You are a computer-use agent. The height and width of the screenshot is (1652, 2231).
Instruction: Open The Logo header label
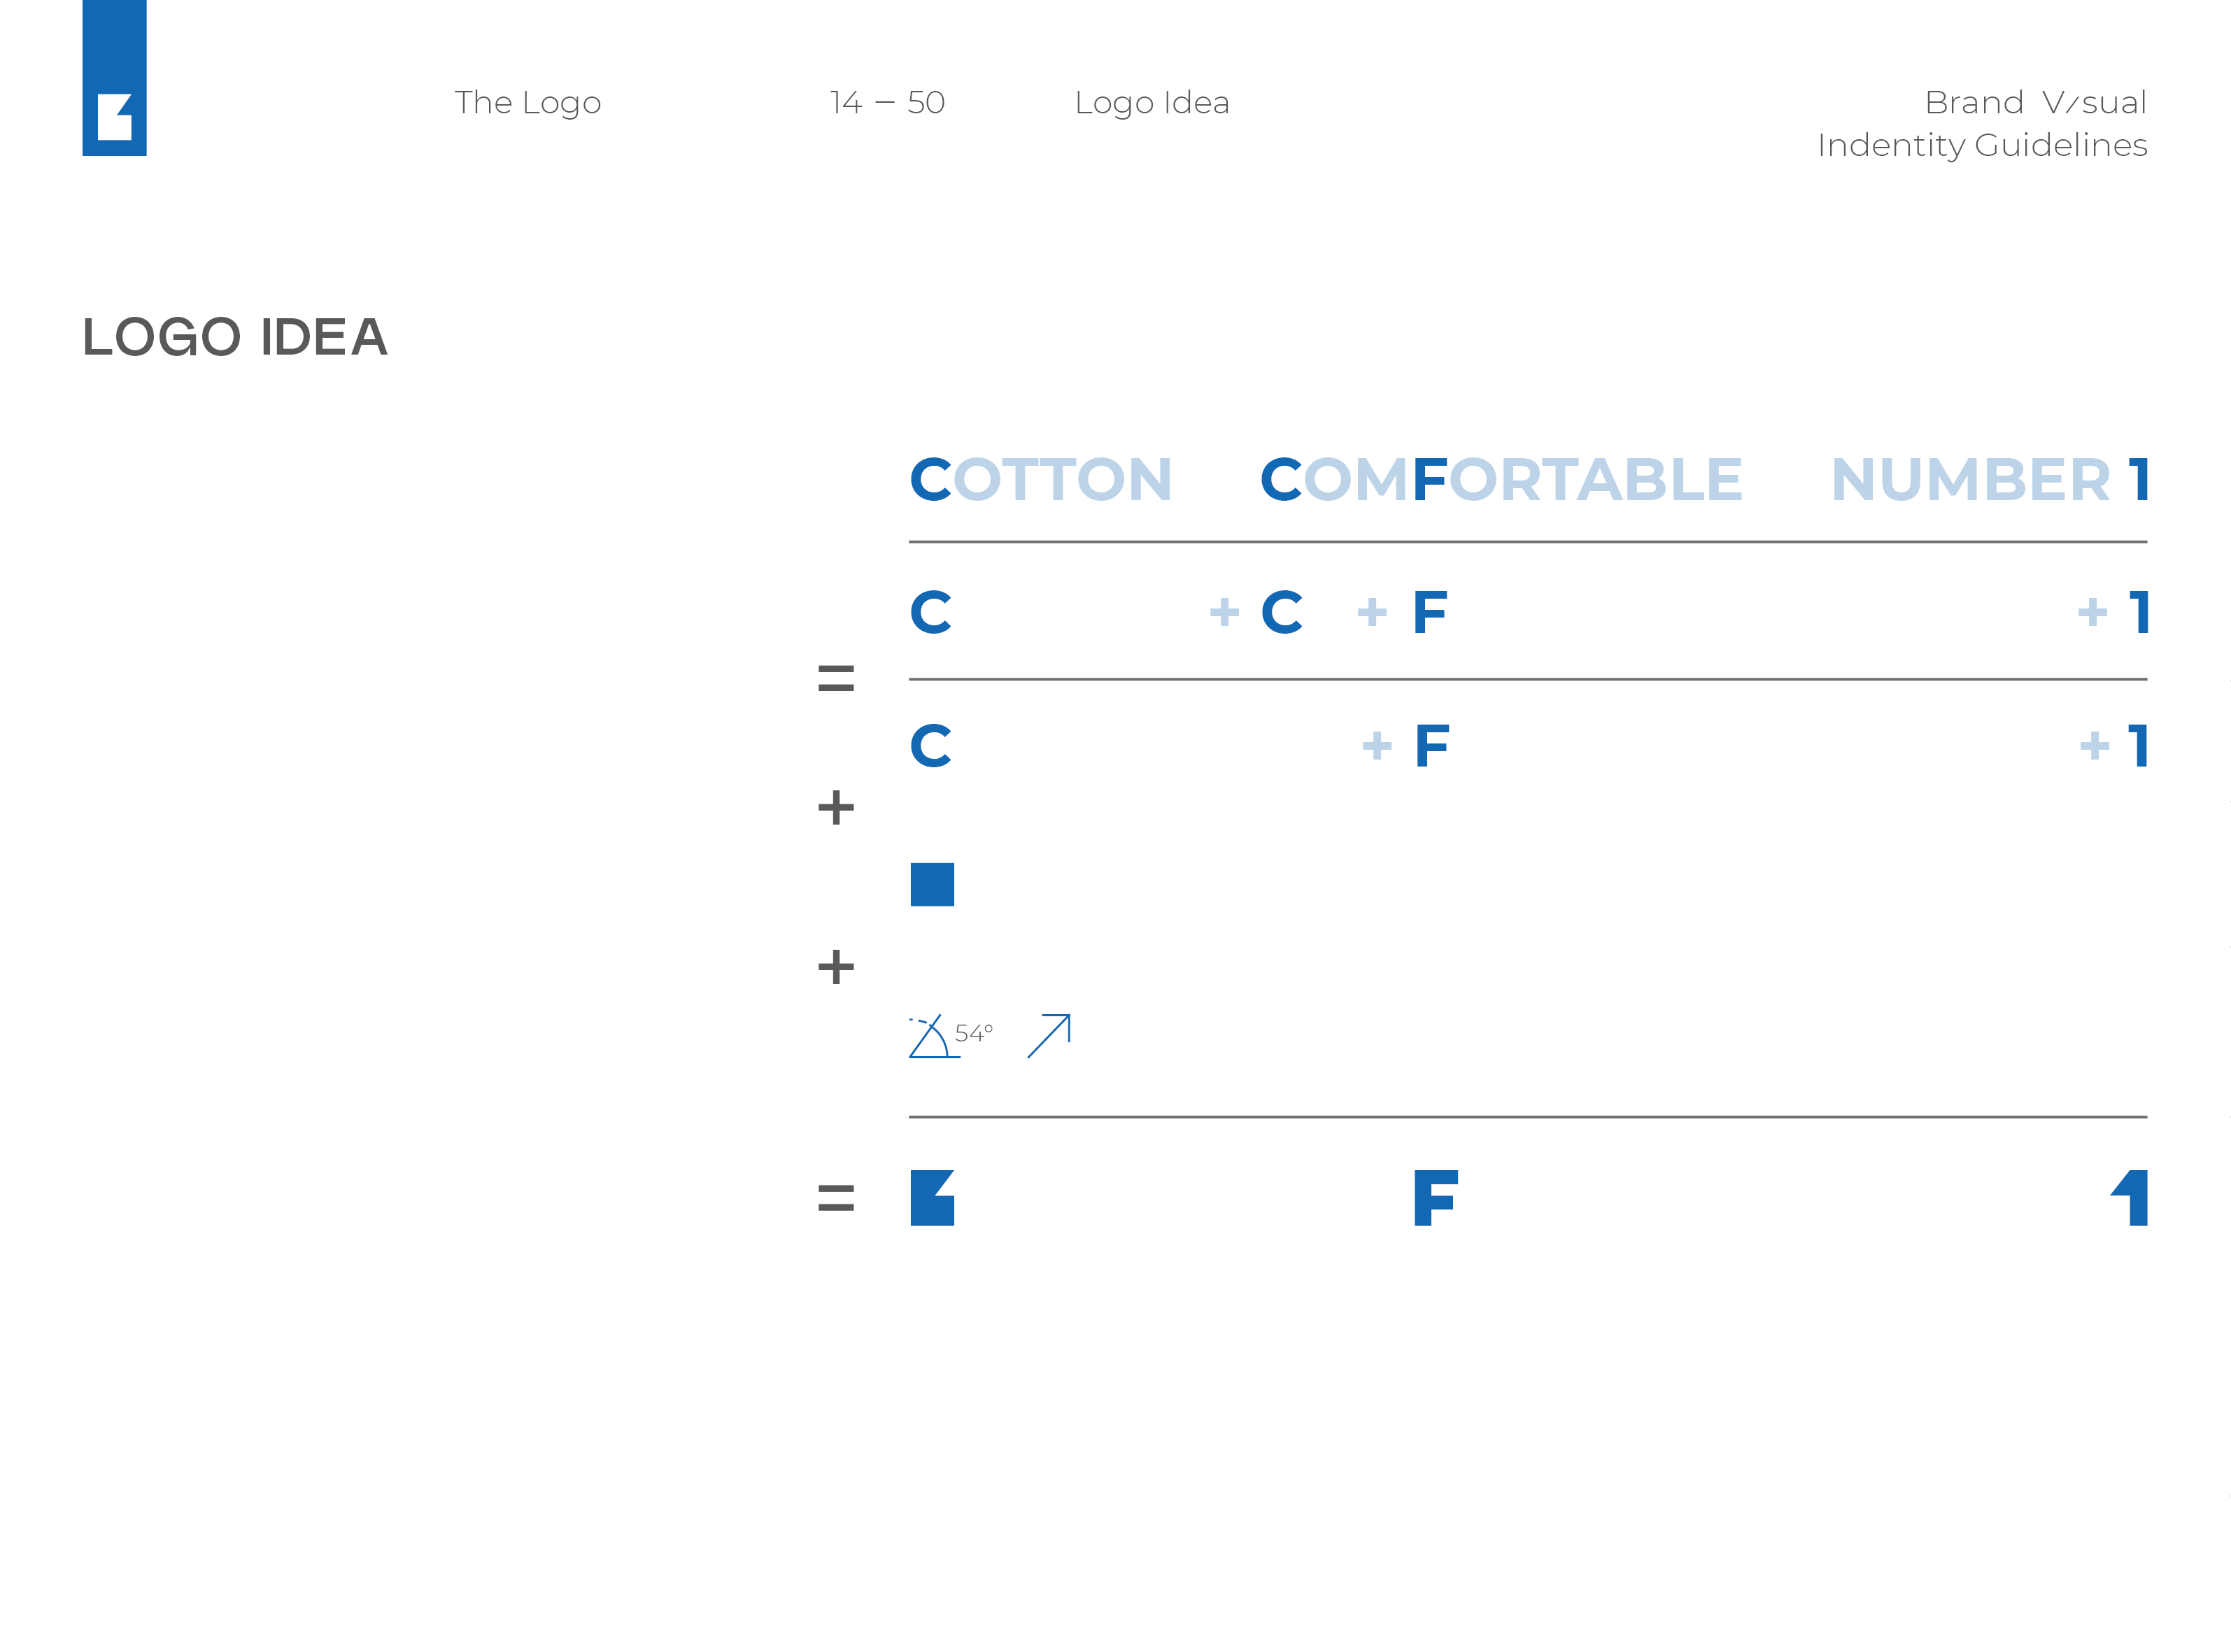527,103
